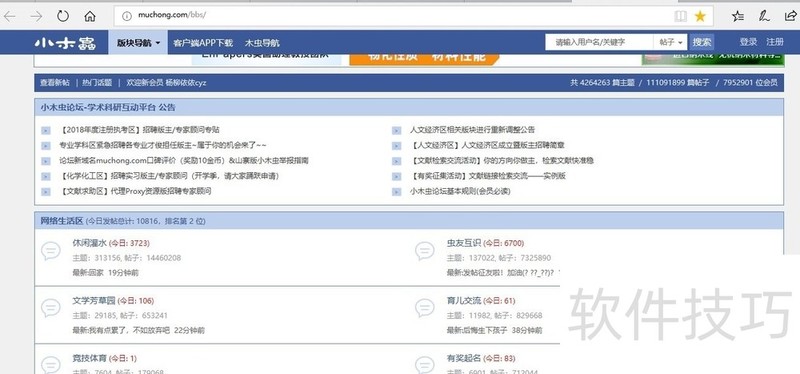The width and height of the screenshot is (800, 374).
Task: Click speech bubble icon beside 文学芳草园
Action: coord(51,308)
